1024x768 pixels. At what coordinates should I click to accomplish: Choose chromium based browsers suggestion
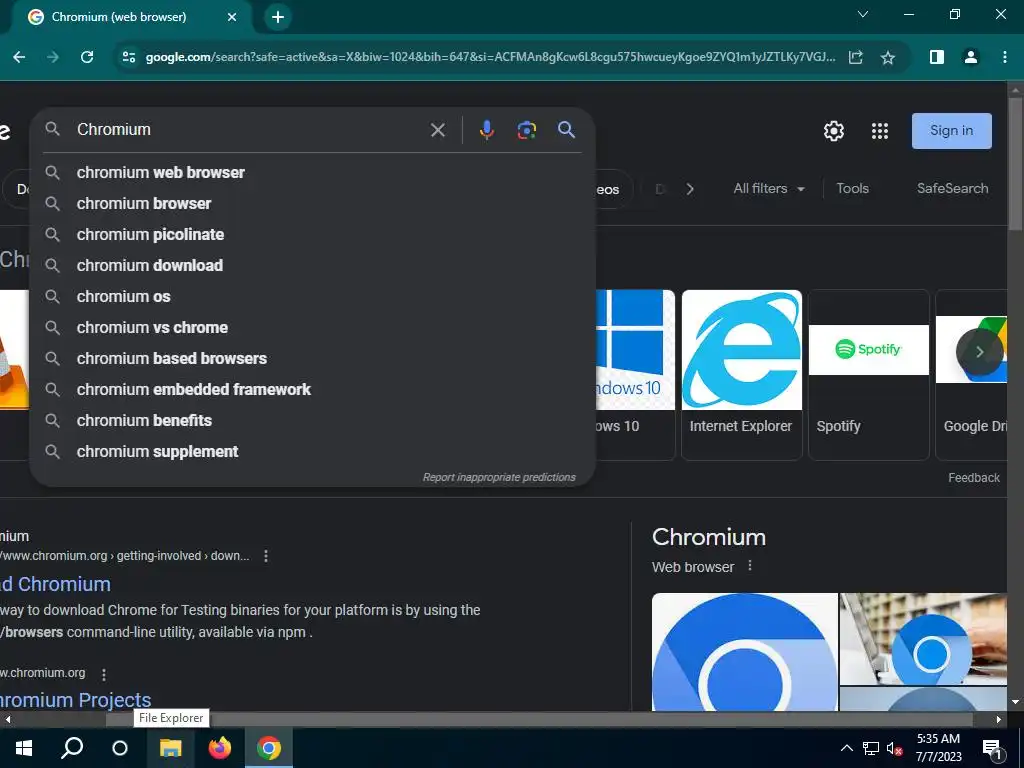click(312, 359)
